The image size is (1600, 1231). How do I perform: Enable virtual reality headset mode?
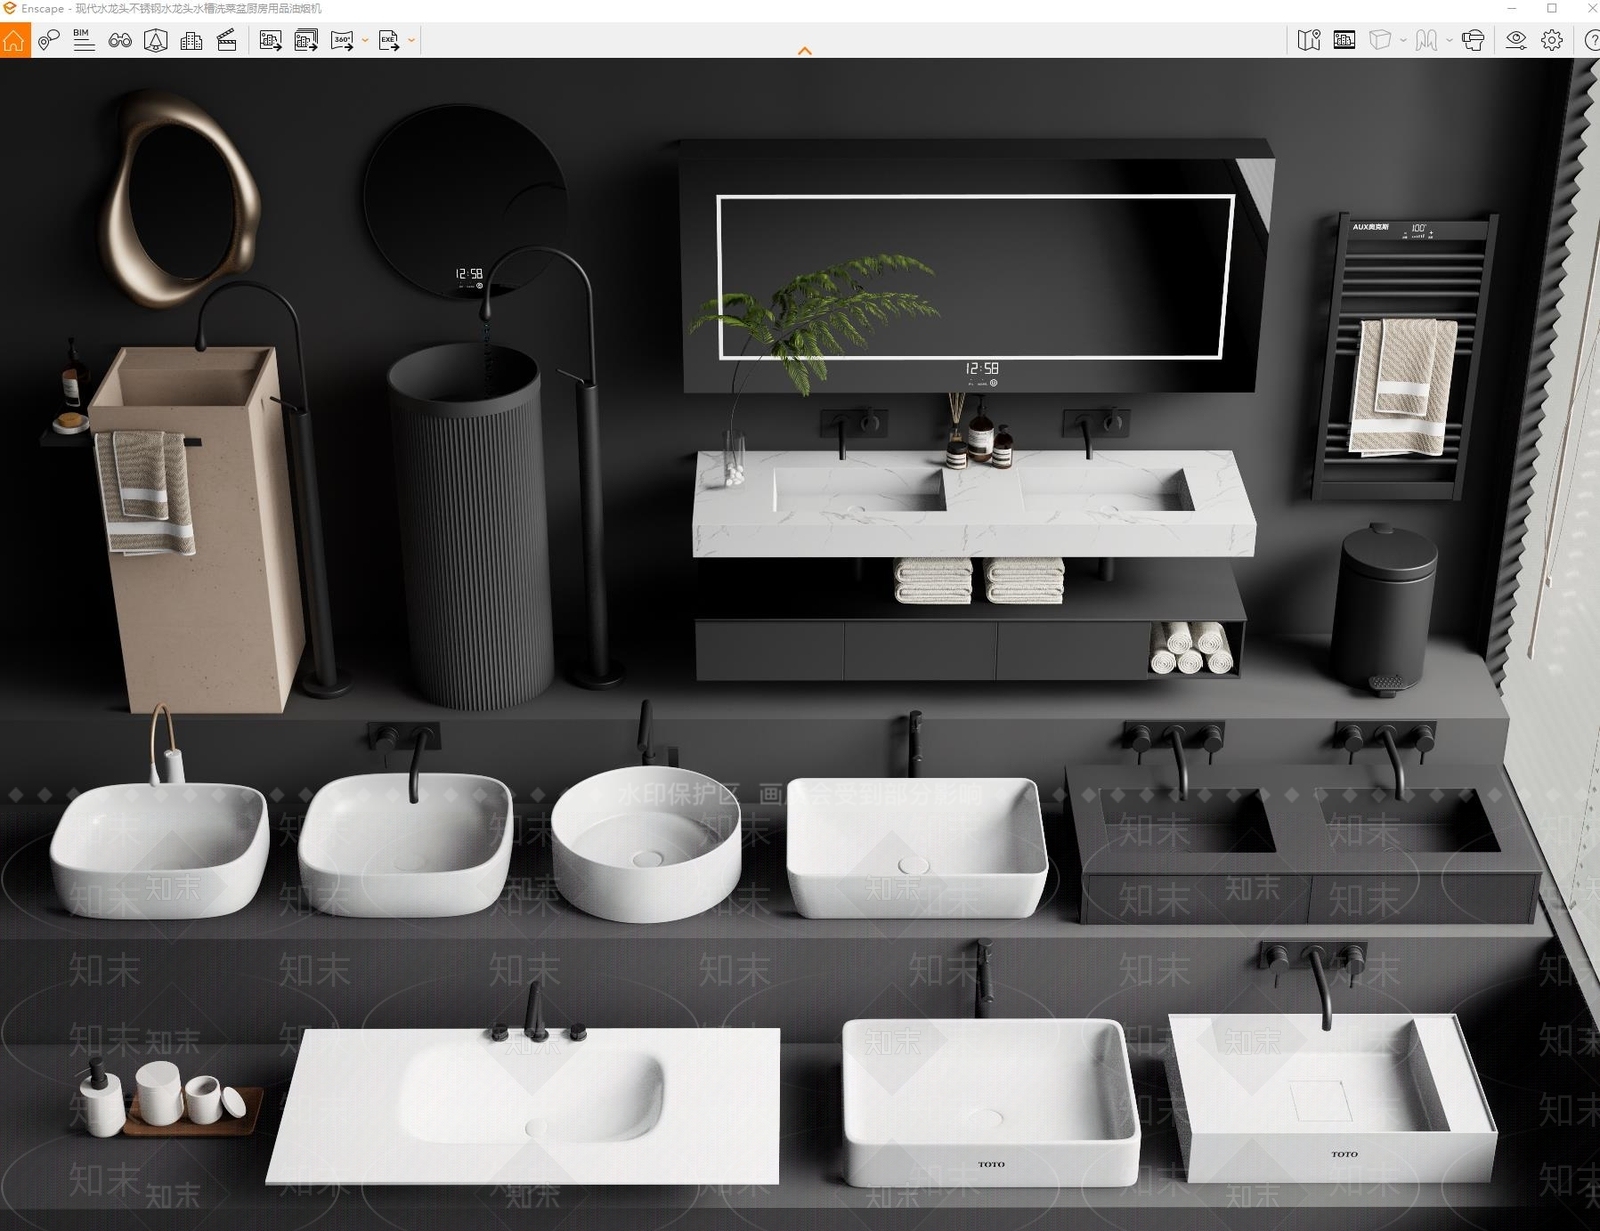[x=1472, y=40]
